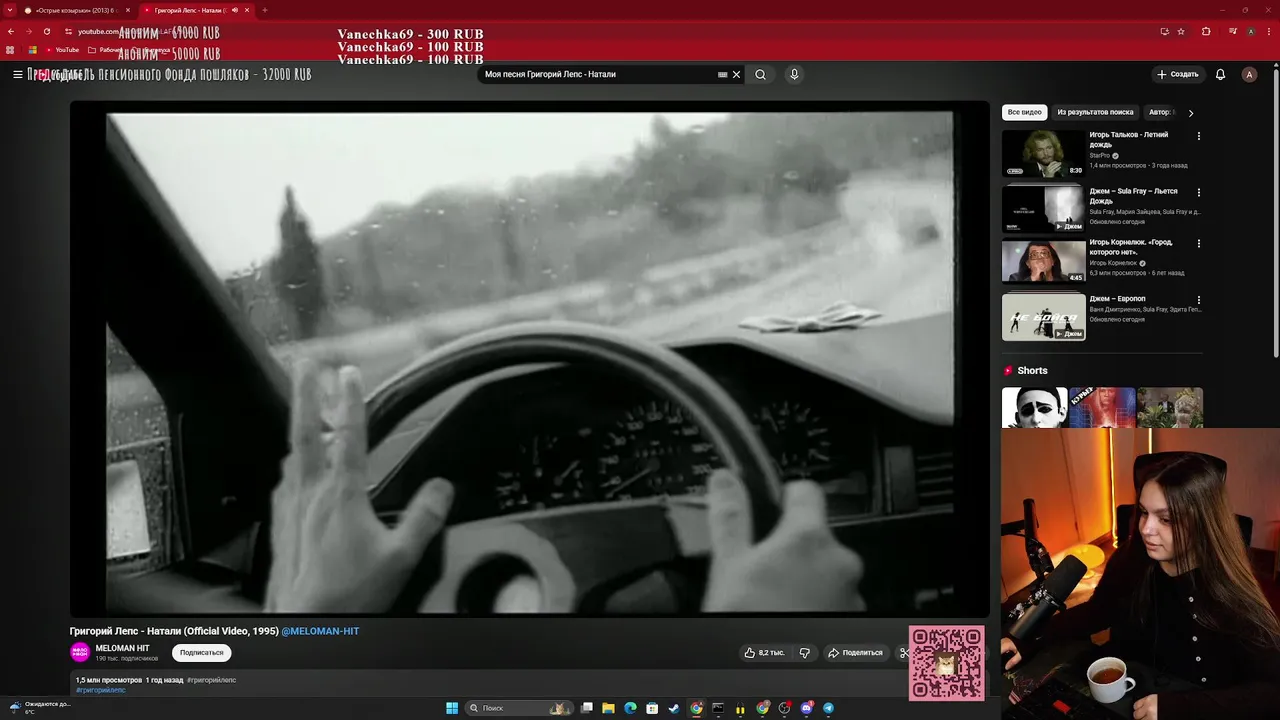Open the Chrome tab search dropdown

(x=9, y=10)
